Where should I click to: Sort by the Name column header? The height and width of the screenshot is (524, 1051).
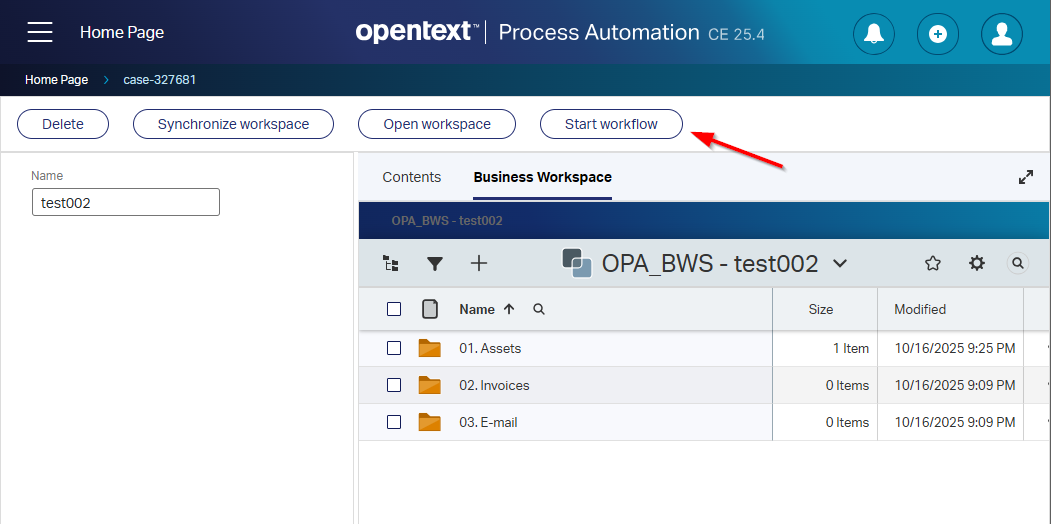pos(477,309)
